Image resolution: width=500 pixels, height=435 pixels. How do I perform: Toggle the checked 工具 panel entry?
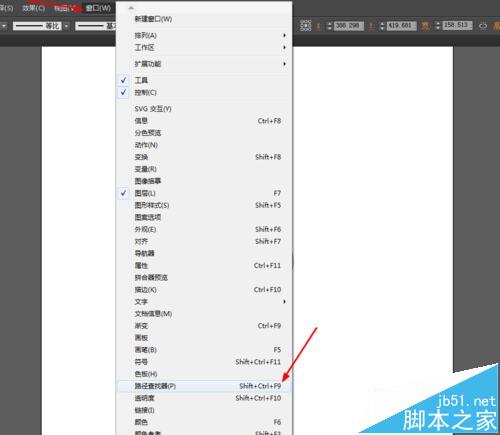204,80
